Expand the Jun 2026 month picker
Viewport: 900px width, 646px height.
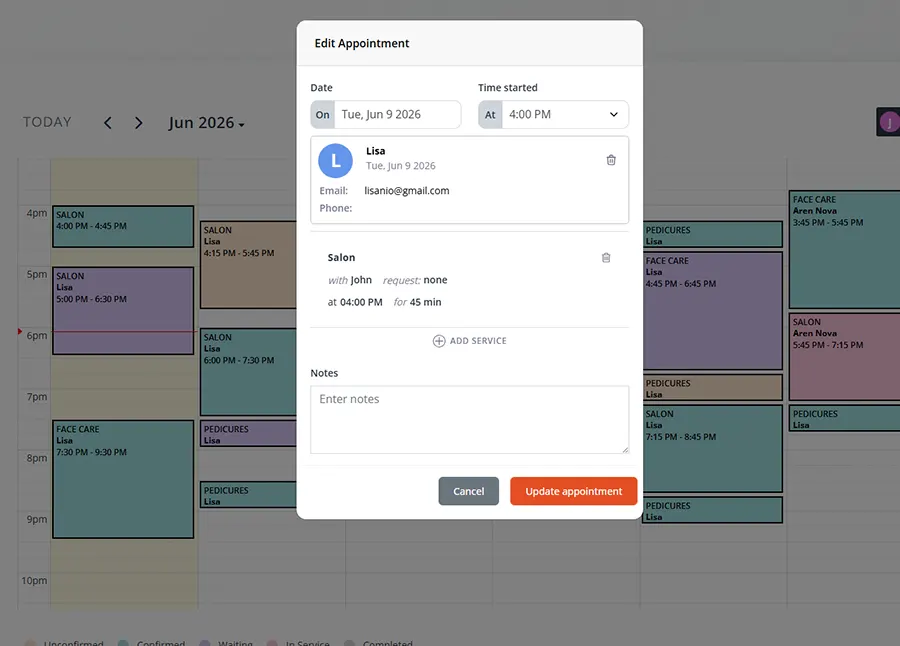click(x=207, y=123)
